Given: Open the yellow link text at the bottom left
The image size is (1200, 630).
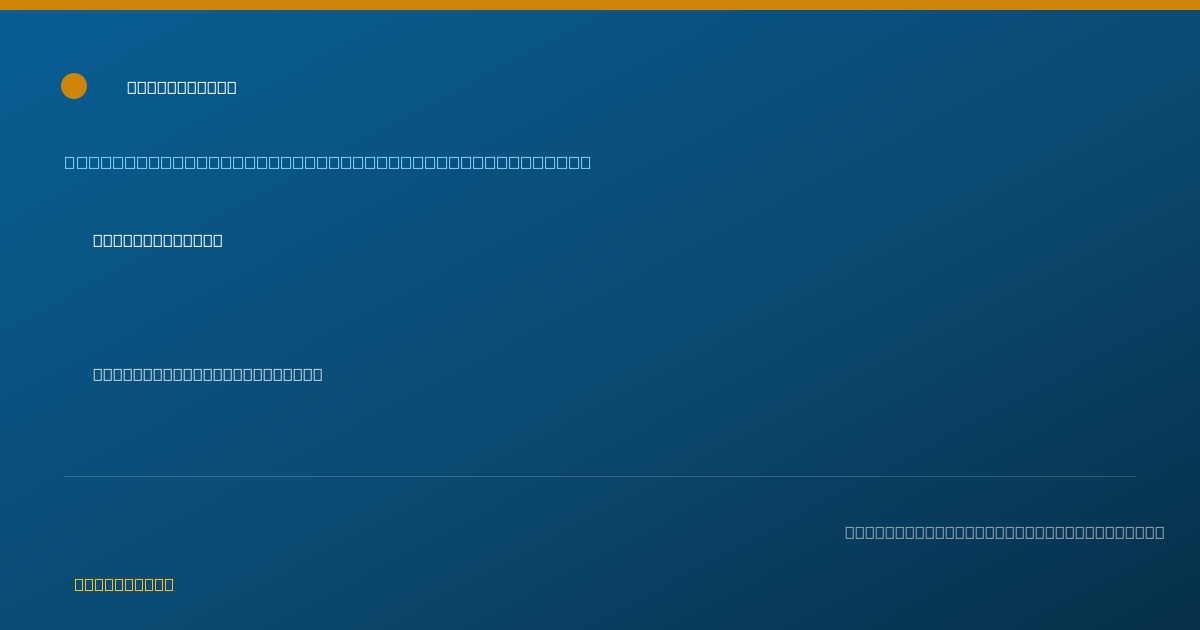Looking at the screenshot, I should click(124, 584).
